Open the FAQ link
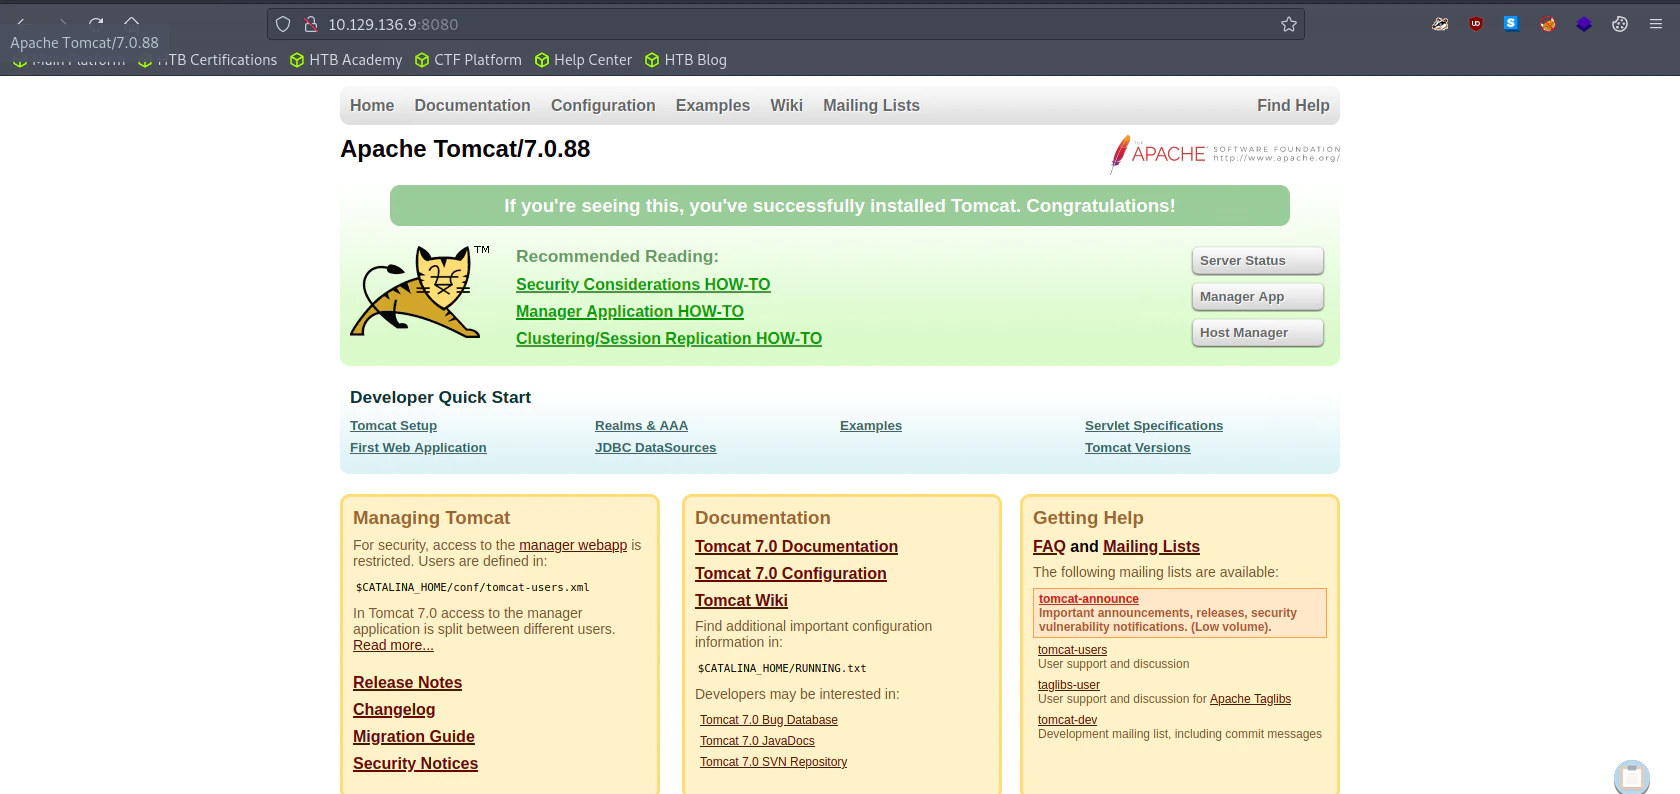 1049,546
